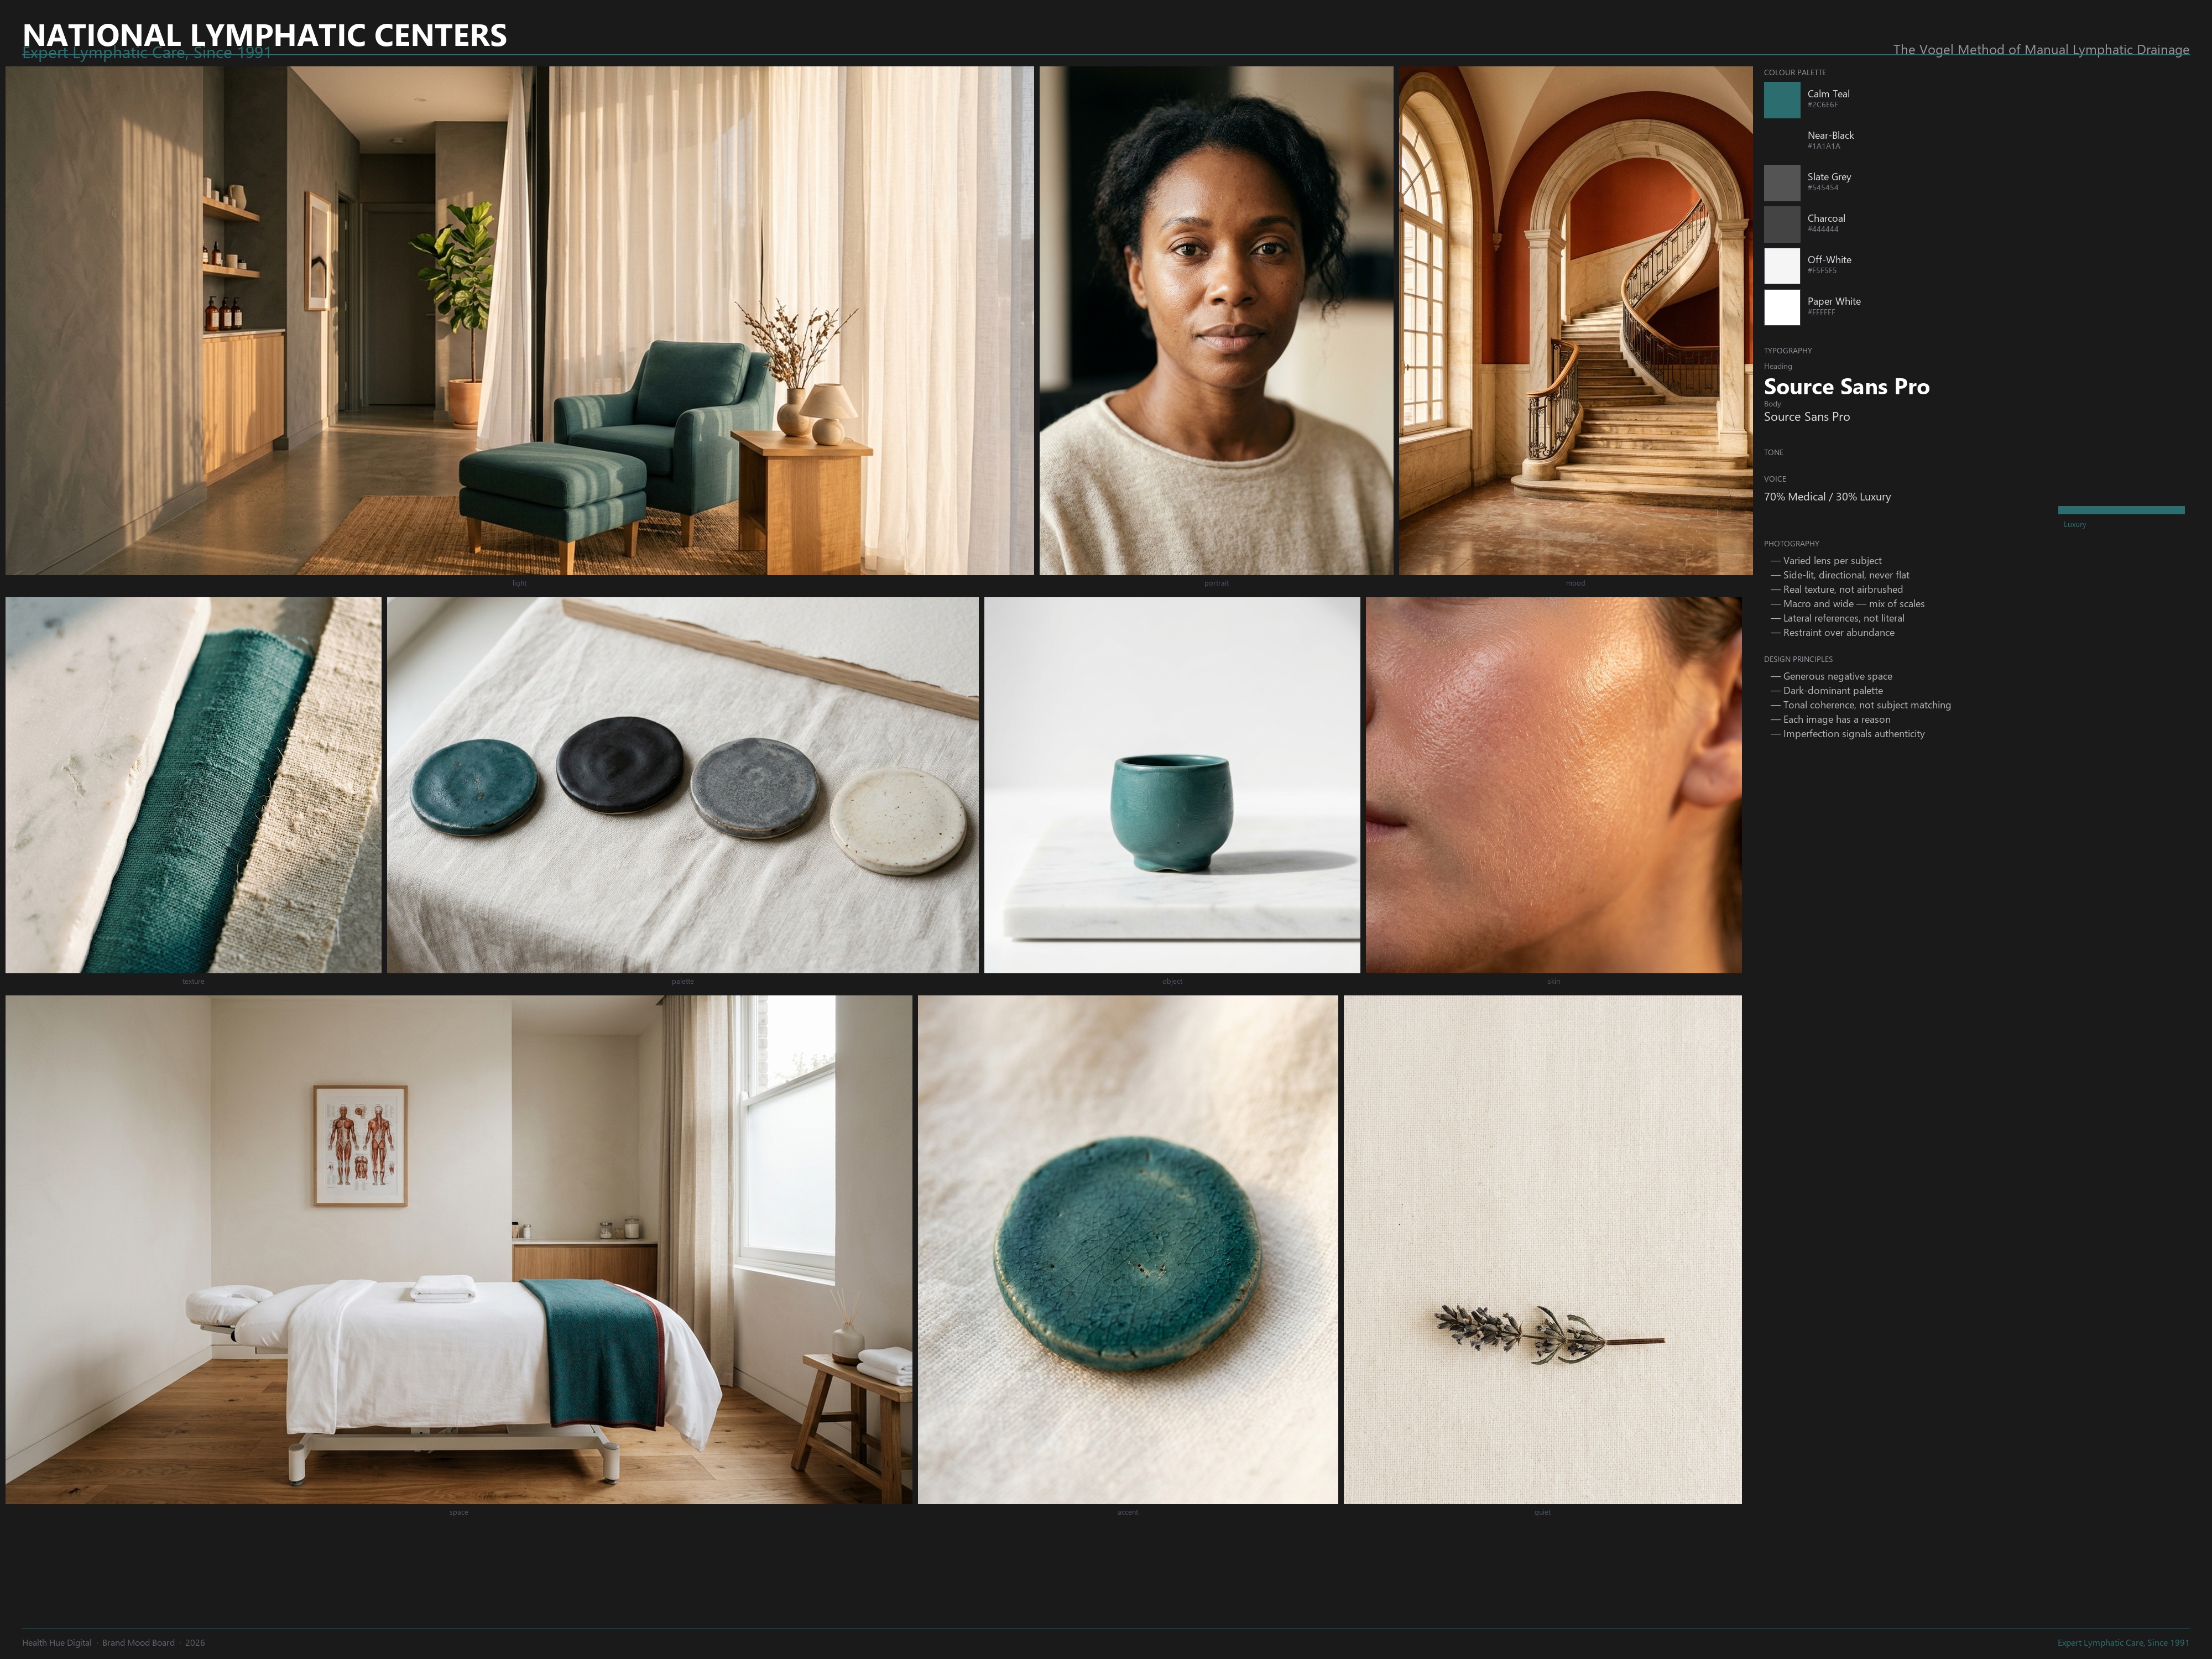The width and height of the screenshot is (2212, 1659).
Task: Click the 'Off-White' colour name
Action: [1829, 260]
